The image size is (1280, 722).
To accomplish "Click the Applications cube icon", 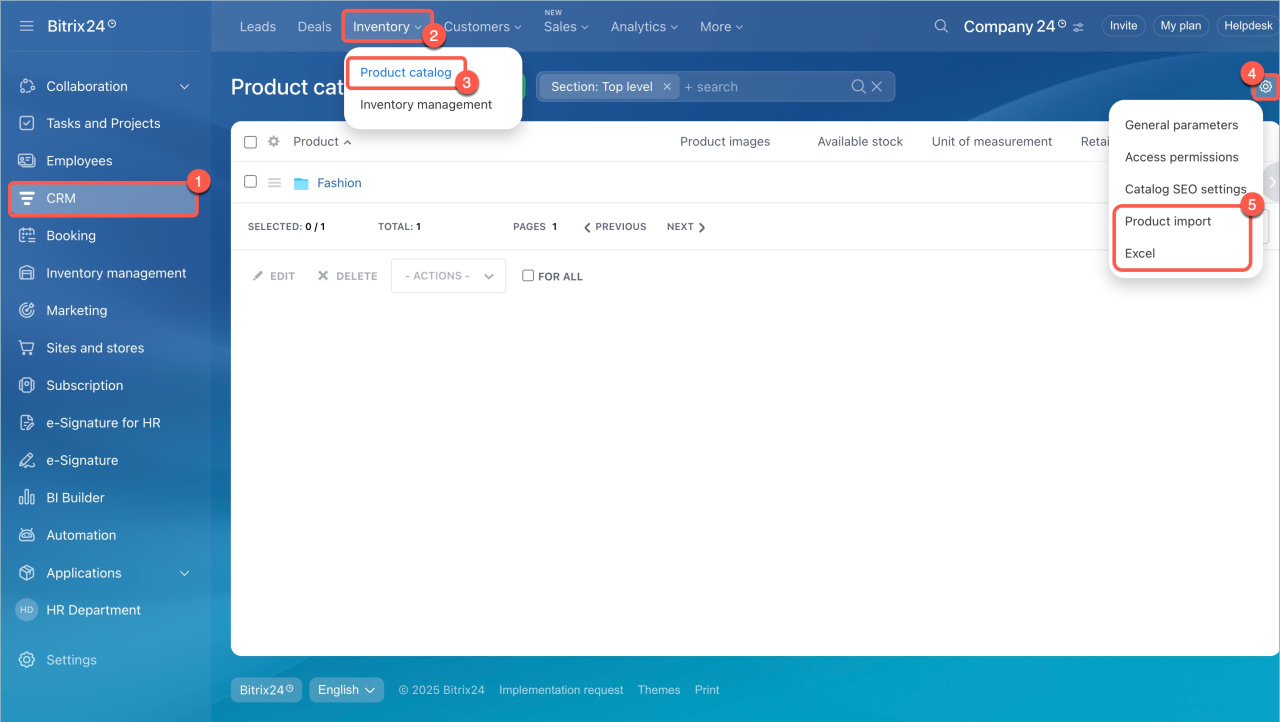I will (27, 573).
